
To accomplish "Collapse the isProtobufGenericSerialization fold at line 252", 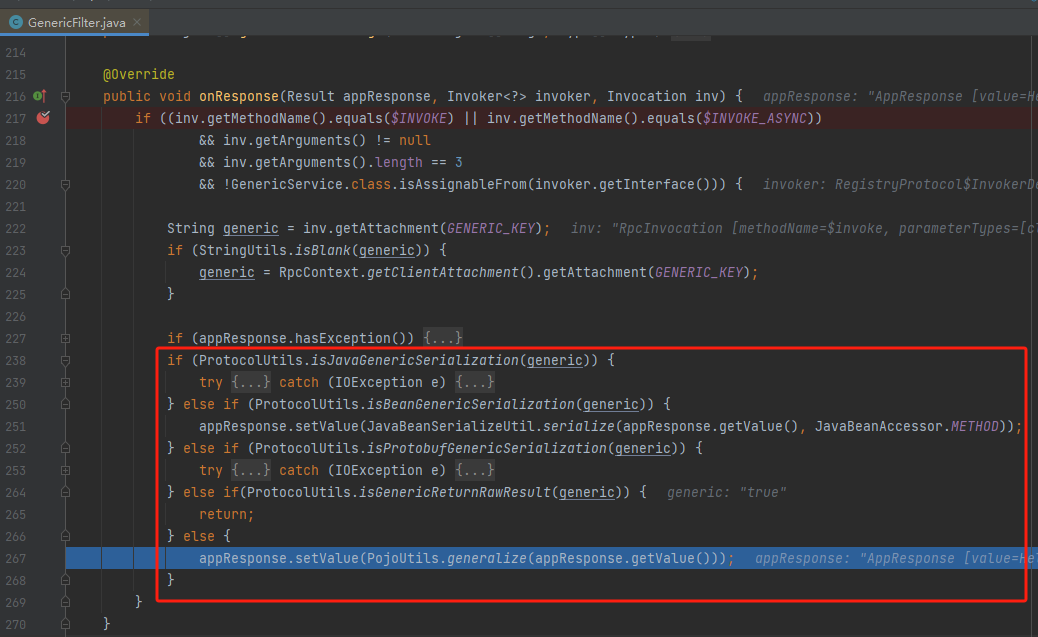I will pyautogui.click(x=66, y=448).
